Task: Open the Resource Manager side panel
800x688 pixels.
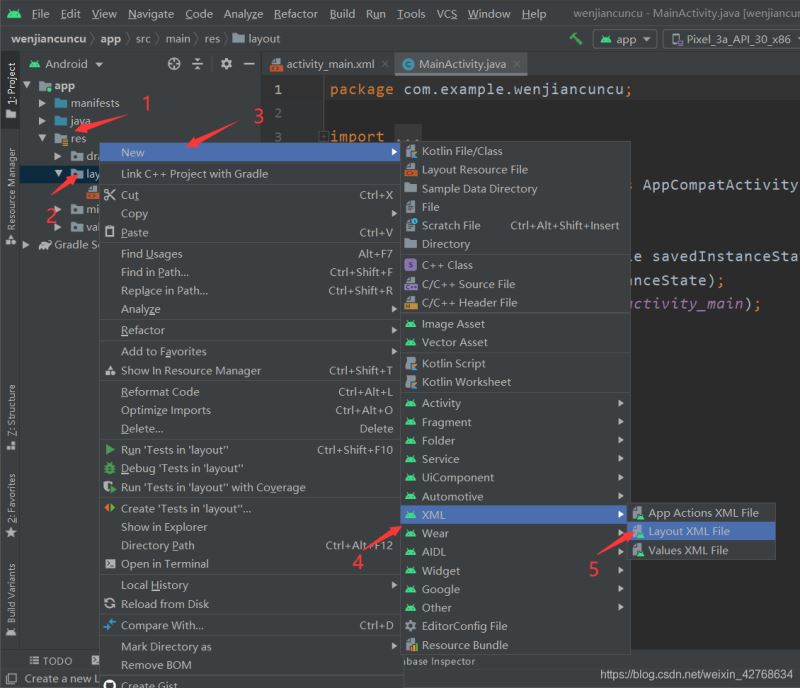Action: (x=12, y=188)
